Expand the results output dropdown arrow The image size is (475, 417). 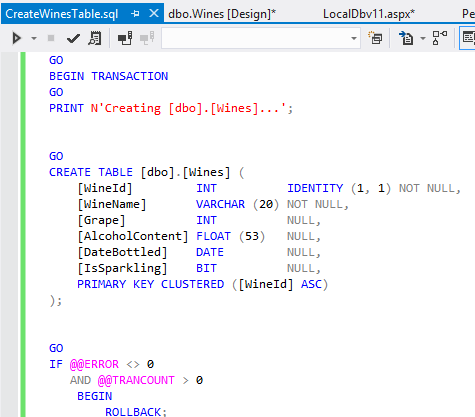[423, 38]
